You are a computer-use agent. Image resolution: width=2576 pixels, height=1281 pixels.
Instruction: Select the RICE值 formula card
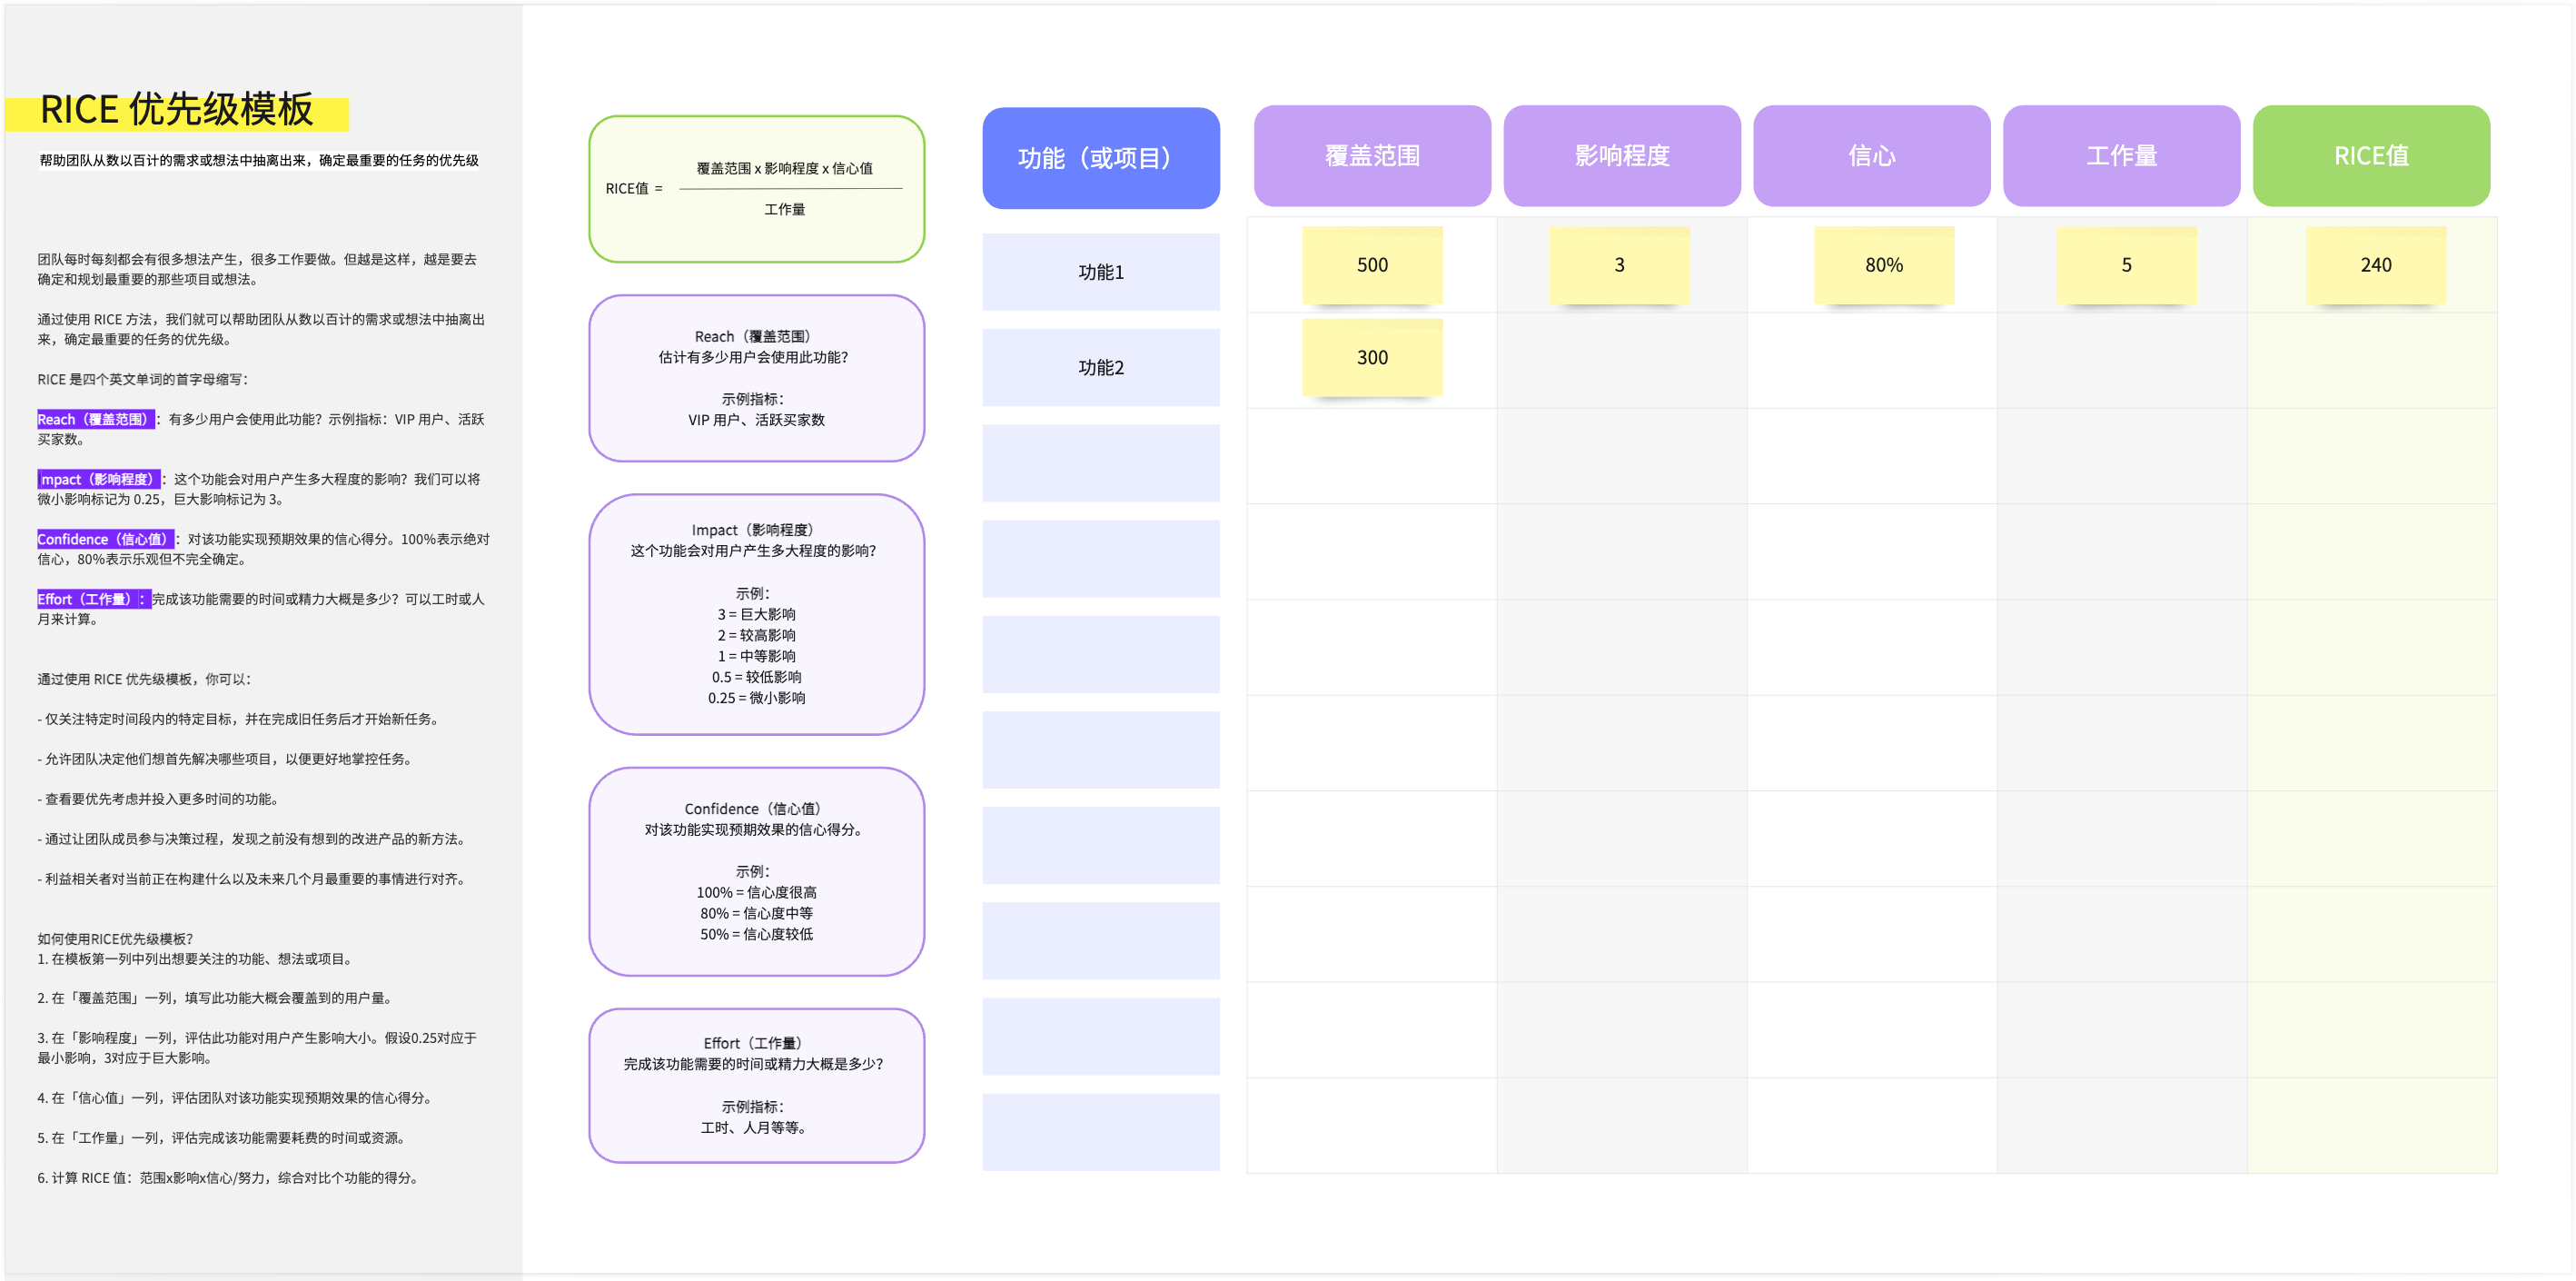click(x=756, y=189)
